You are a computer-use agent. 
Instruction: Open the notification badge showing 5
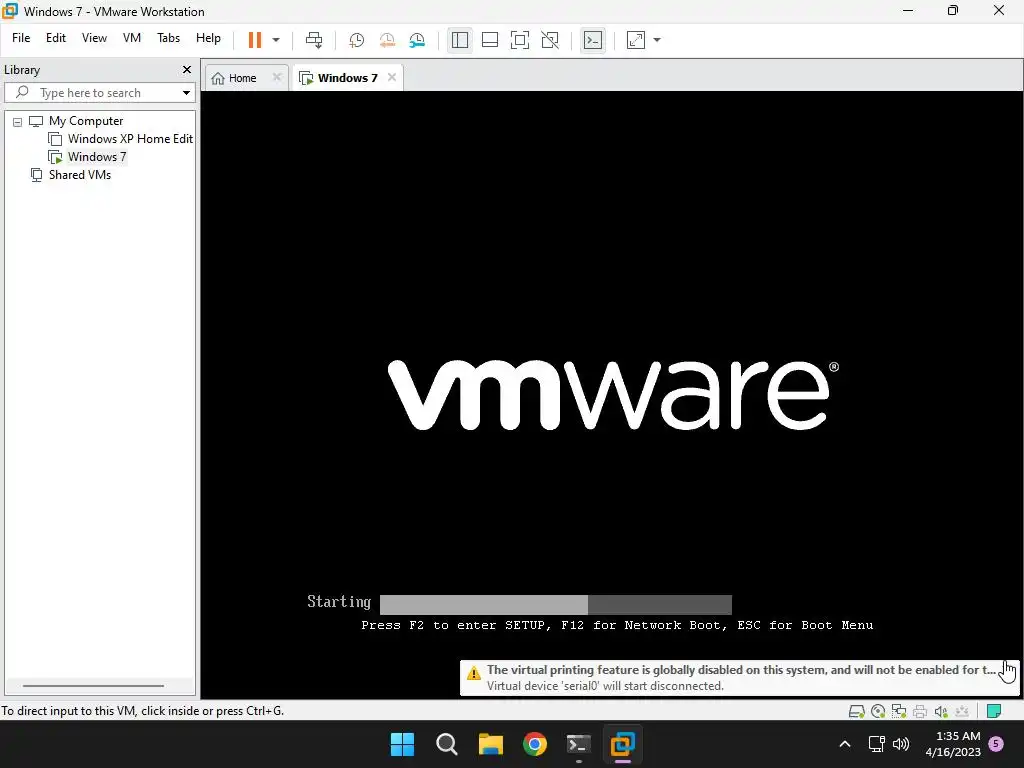[996, 744]
